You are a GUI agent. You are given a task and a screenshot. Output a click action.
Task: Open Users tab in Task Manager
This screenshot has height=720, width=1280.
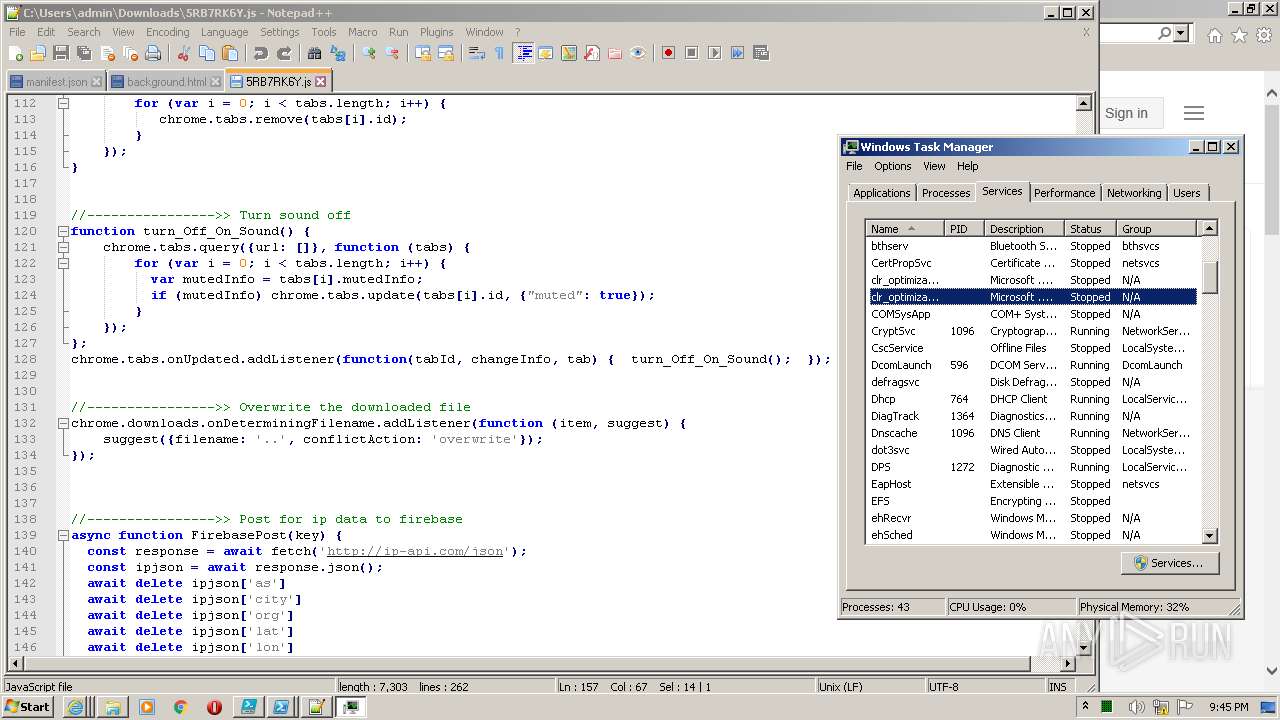[x=1186, y=193]
